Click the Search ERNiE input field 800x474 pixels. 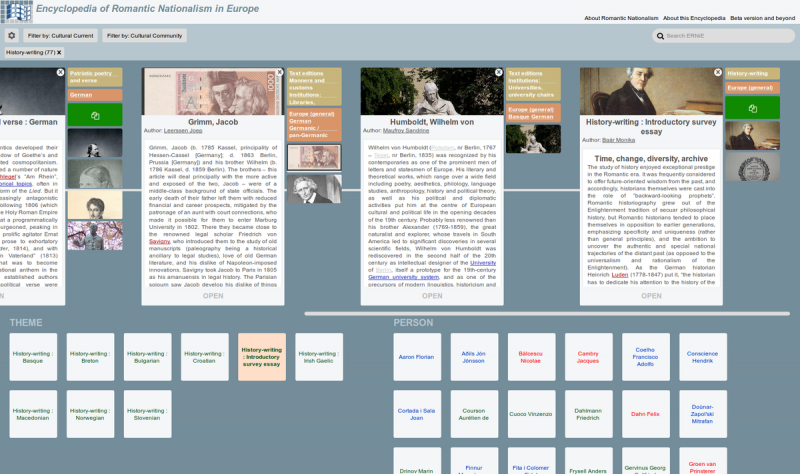pos(723,36)
